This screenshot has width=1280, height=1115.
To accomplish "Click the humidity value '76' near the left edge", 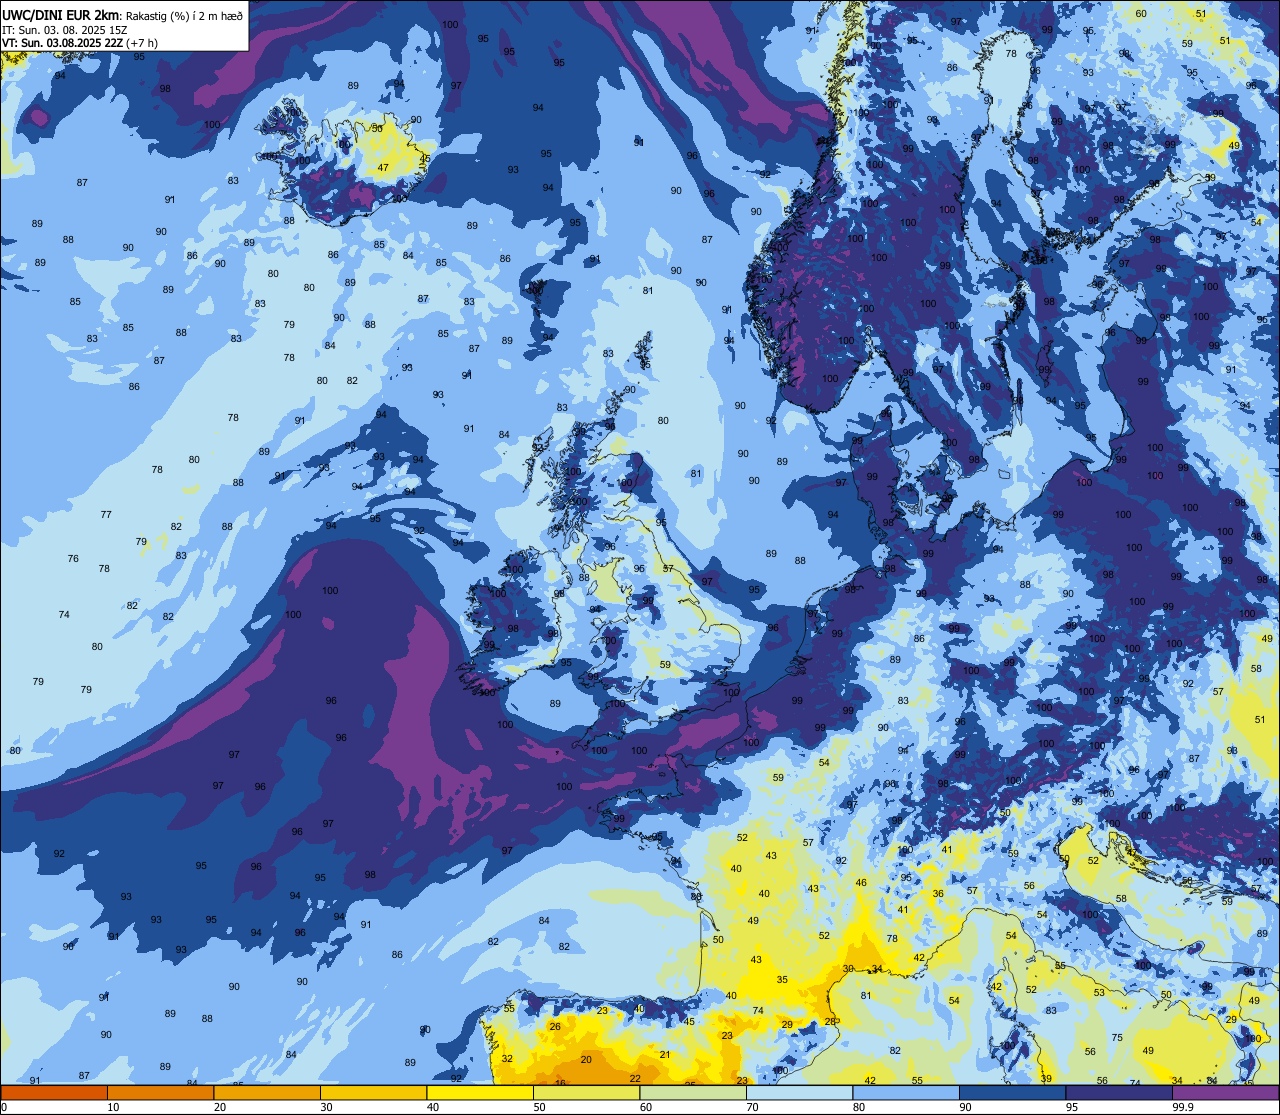I will (73, 558).
